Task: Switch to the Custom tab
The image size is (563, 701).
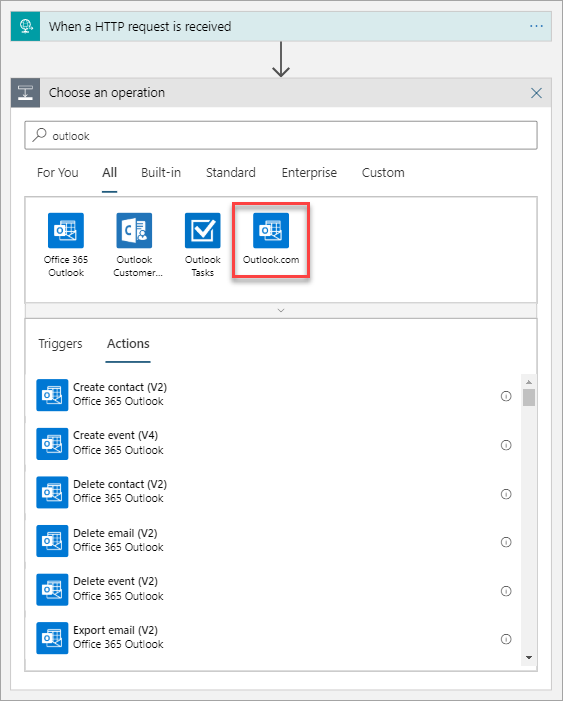Action: click(x=383, y=173)
